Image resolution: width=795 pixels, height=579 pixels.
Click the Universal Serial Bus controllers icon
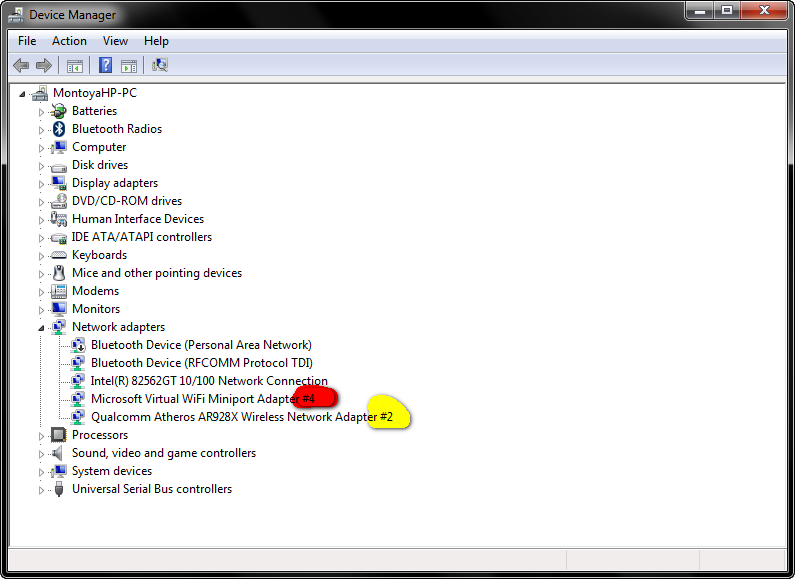pos(59,489)
